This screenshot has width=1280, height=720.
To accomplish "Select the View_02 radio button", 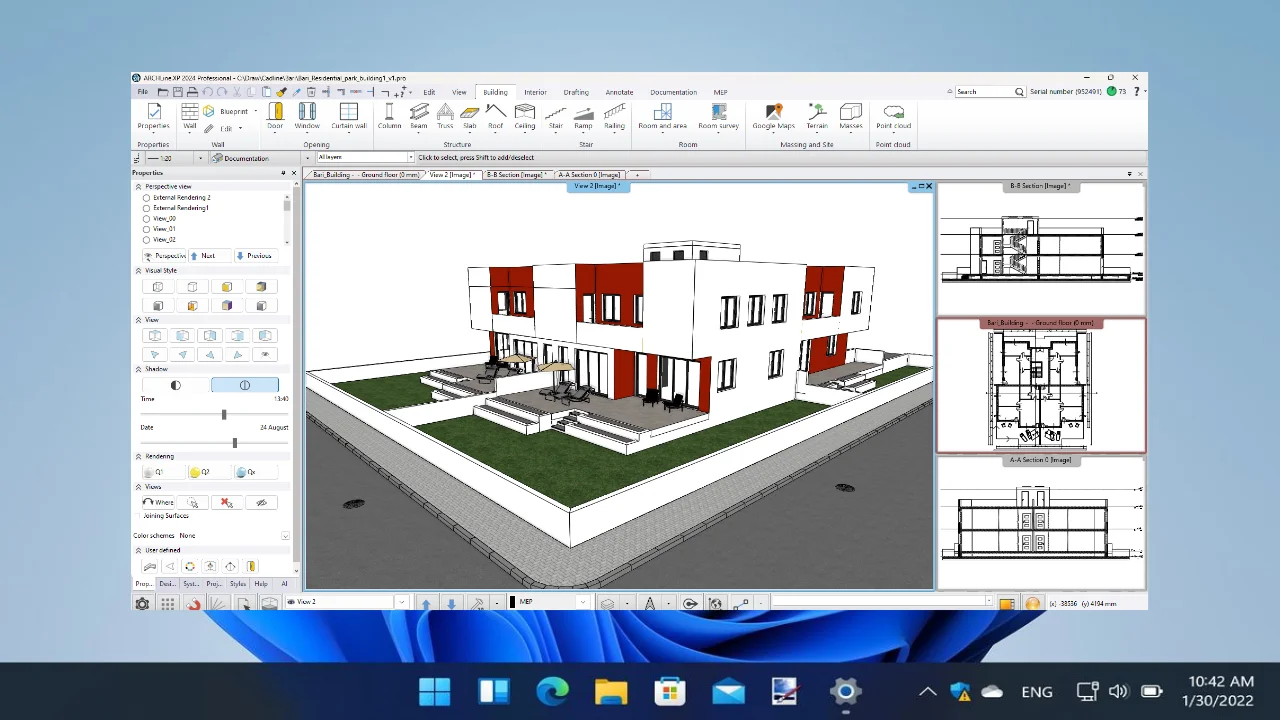I will click(146, 240).
